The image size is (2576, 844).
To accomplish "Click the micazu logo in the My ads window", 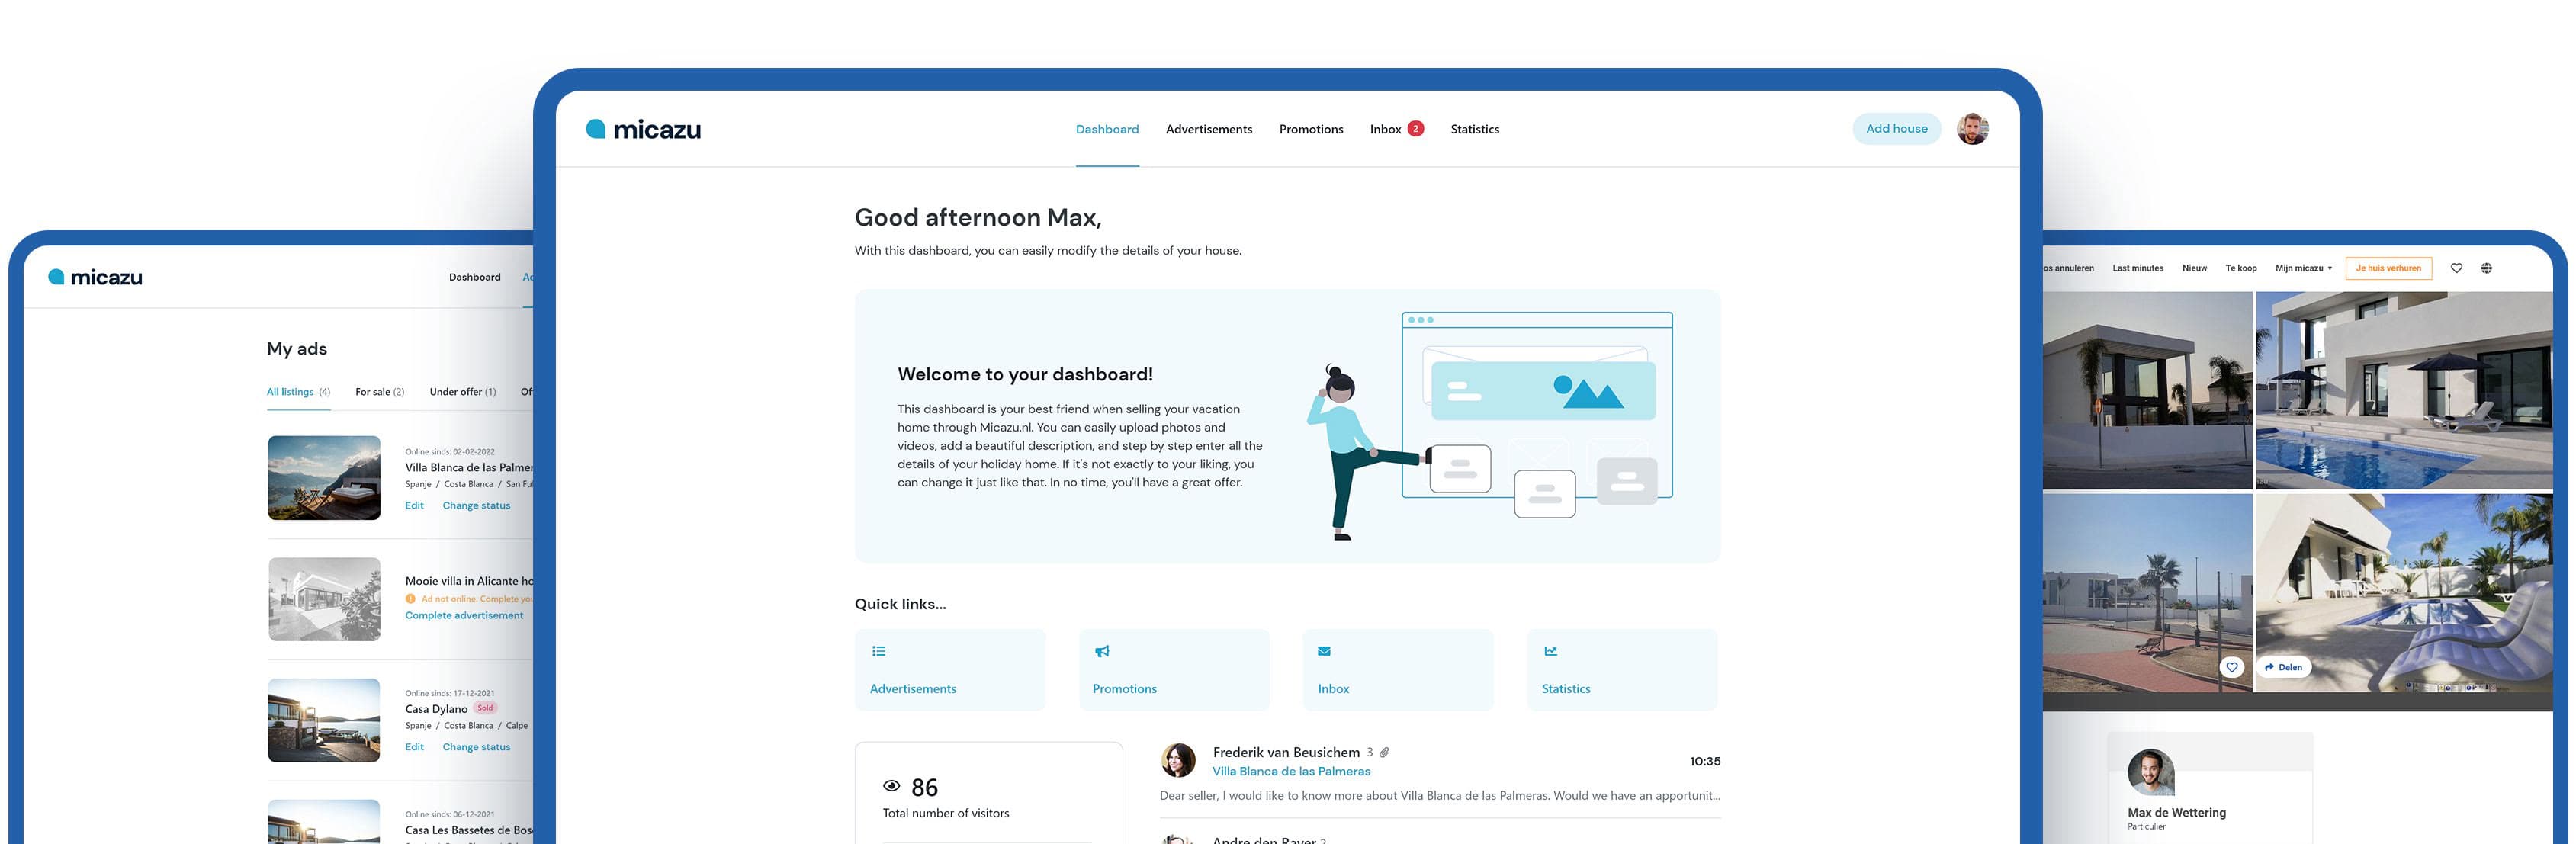I will (x=95, y=277).
